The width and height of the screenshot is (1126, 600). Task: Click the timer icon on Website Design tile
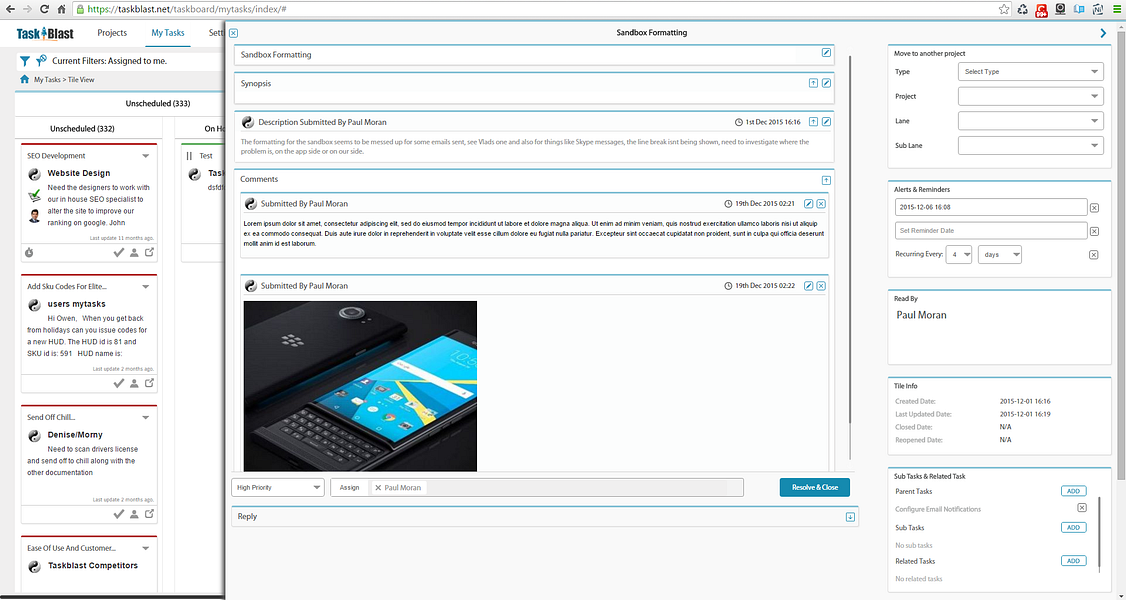[x=29, y=253]
